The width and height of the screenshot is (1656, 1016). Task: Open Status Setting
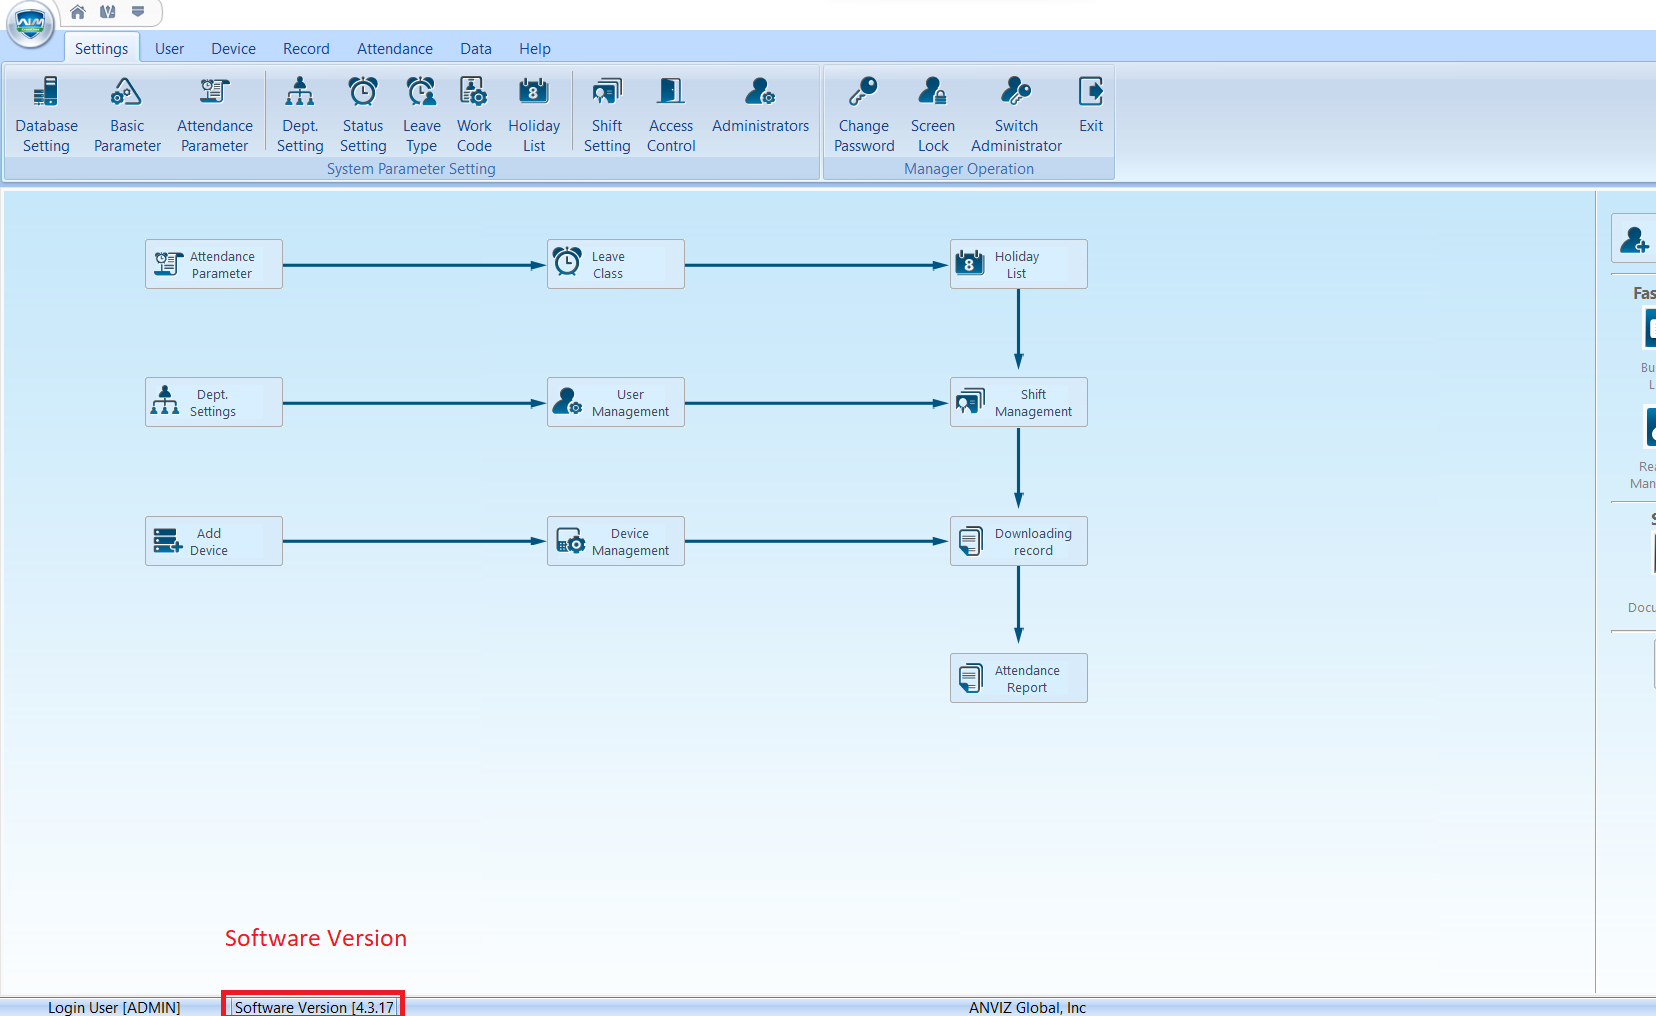tap(362, 112)
